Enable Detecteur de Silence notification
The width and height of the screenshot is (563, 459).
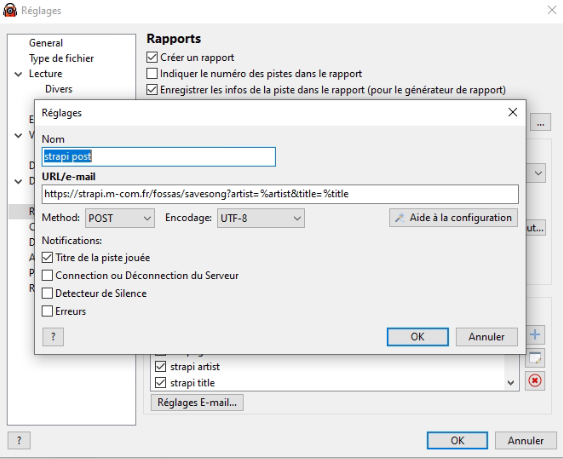(x=47, y=293)
